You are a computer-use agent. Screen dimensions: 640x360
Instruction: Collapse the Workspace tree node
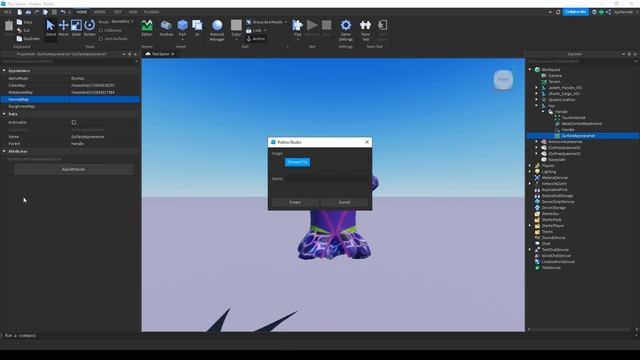530,70
